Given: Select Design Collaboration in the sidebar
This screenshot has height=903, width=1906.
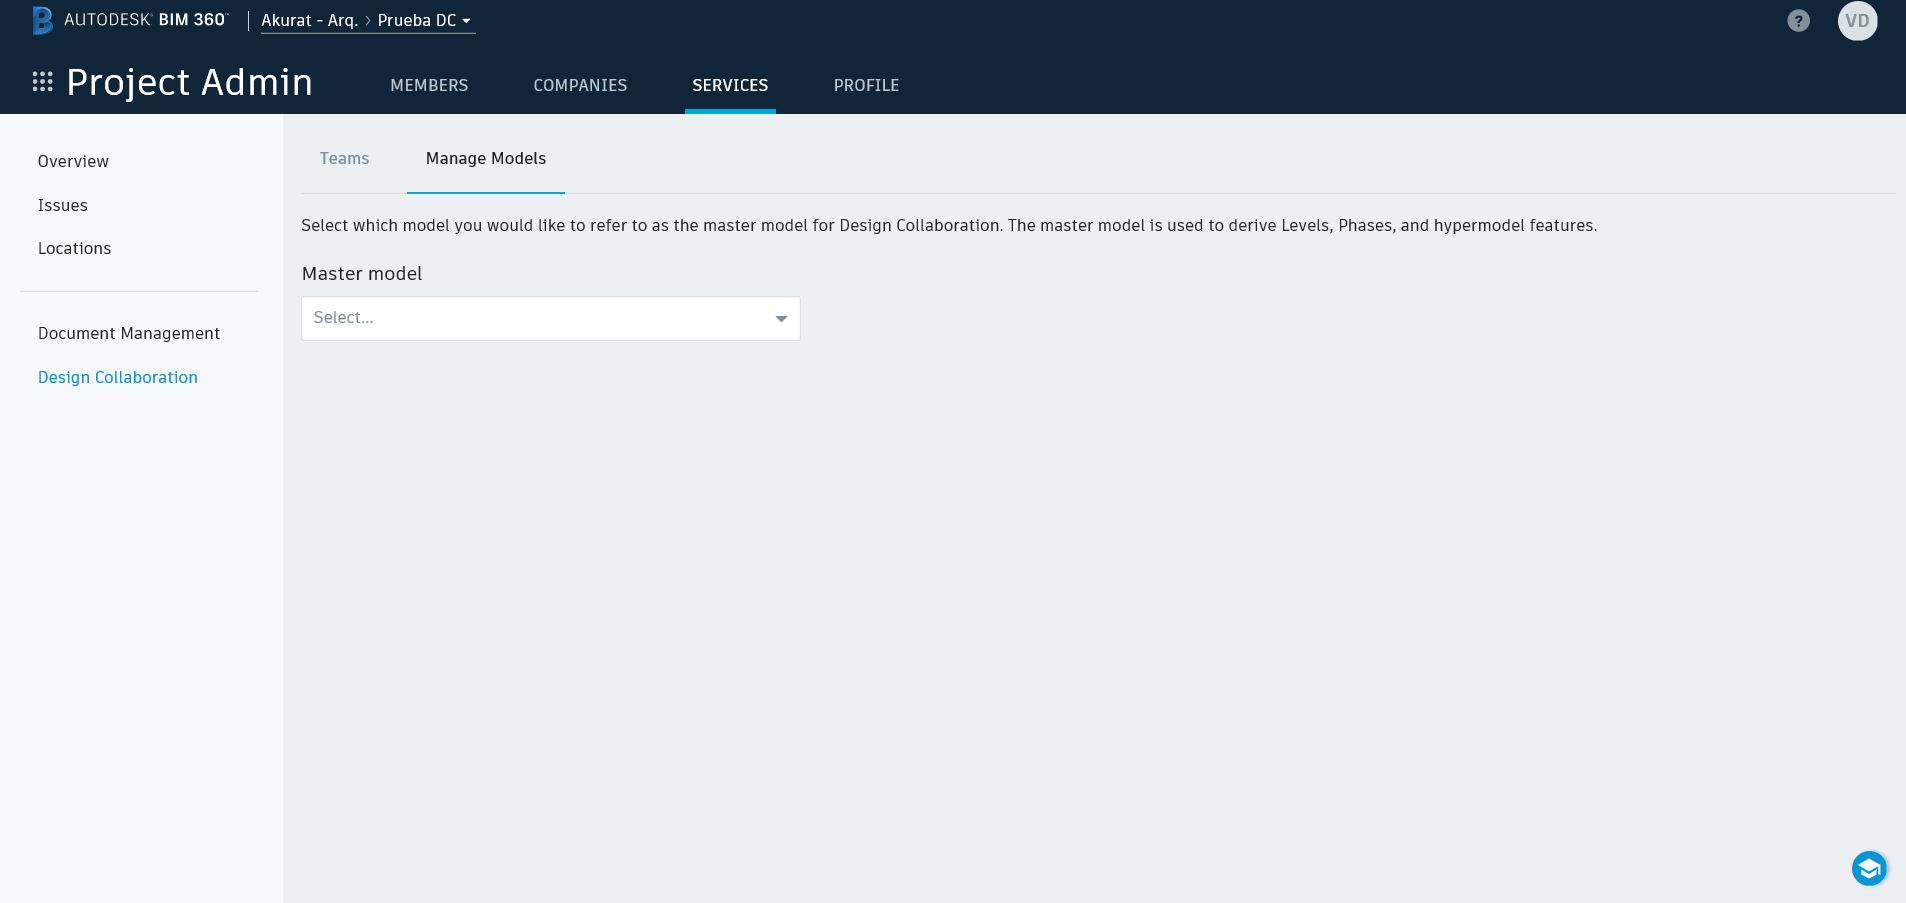Looking at the screenshot, I should pos(118,377).
